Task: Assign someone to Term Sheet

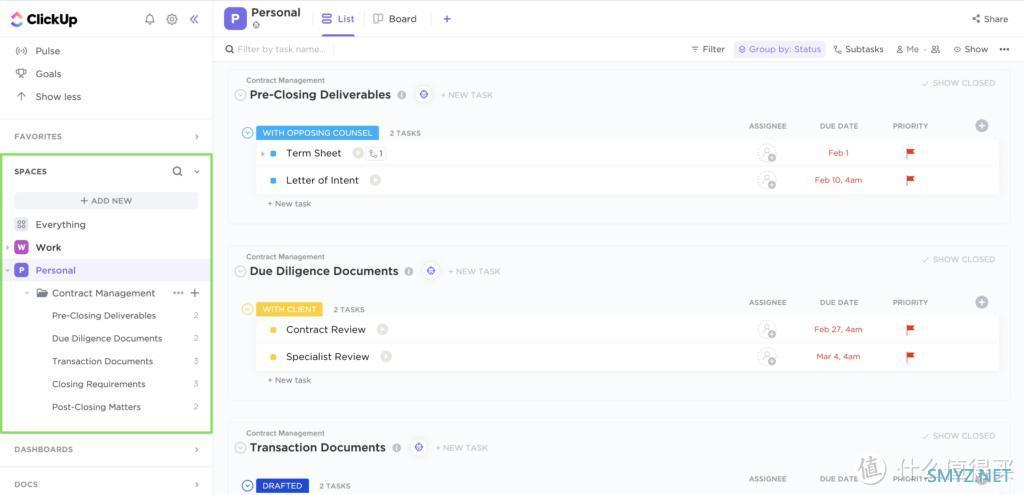Action: pos(767,153)
